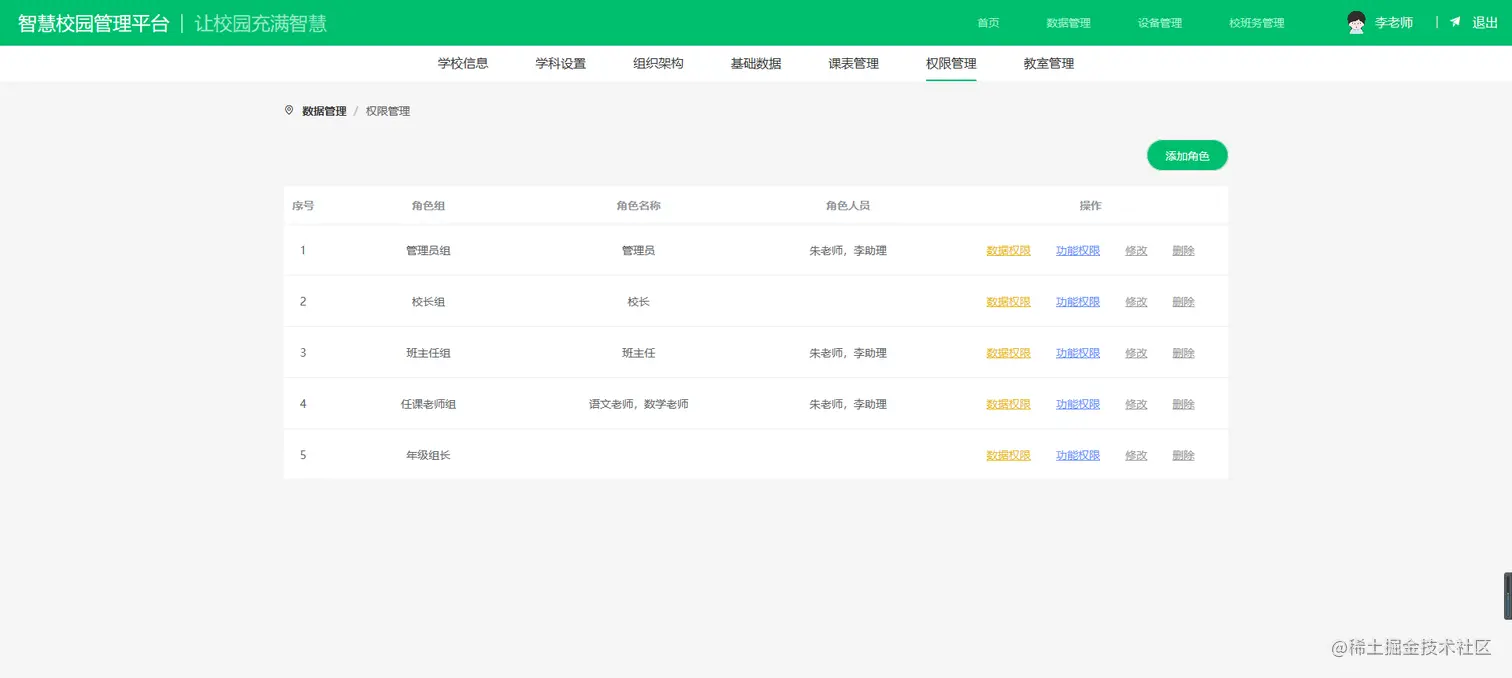Select the 管理员组 cell
This screenshot has height=678, width=1512.
[428, 251]
